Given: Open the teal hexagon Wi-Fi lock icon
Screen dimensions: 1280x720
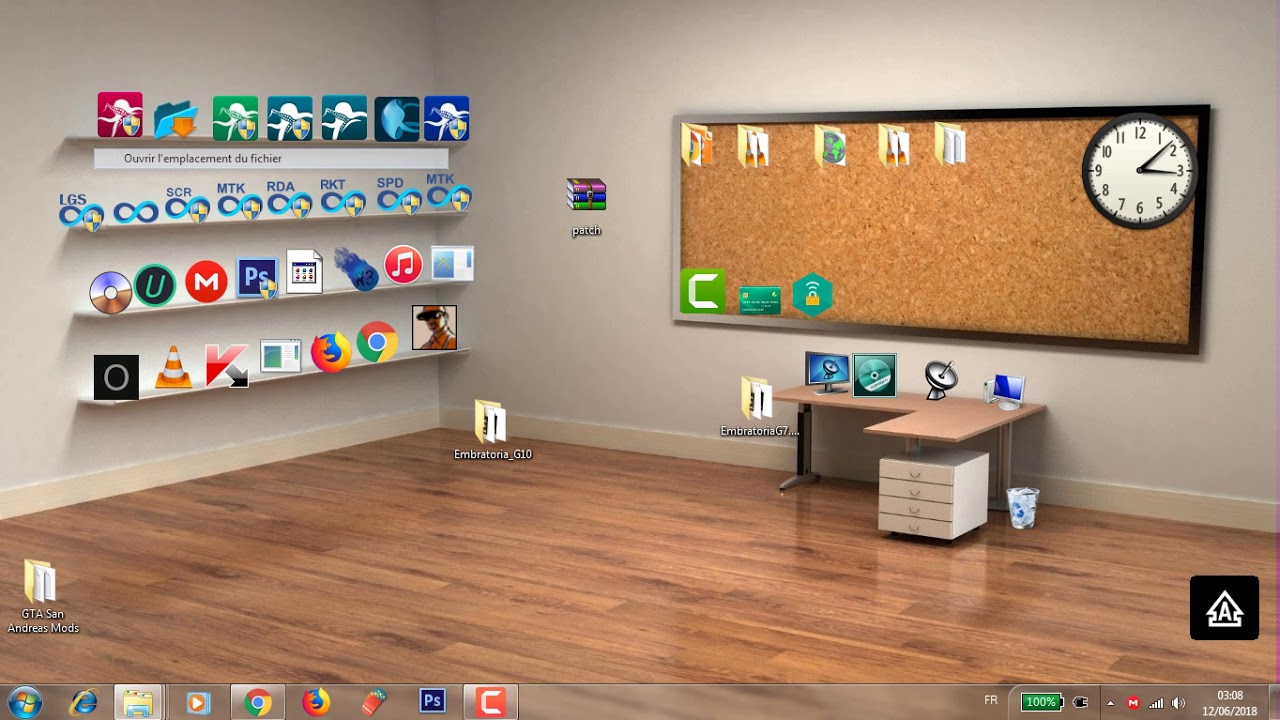Looking at the screenshot, I should [812, 295].
